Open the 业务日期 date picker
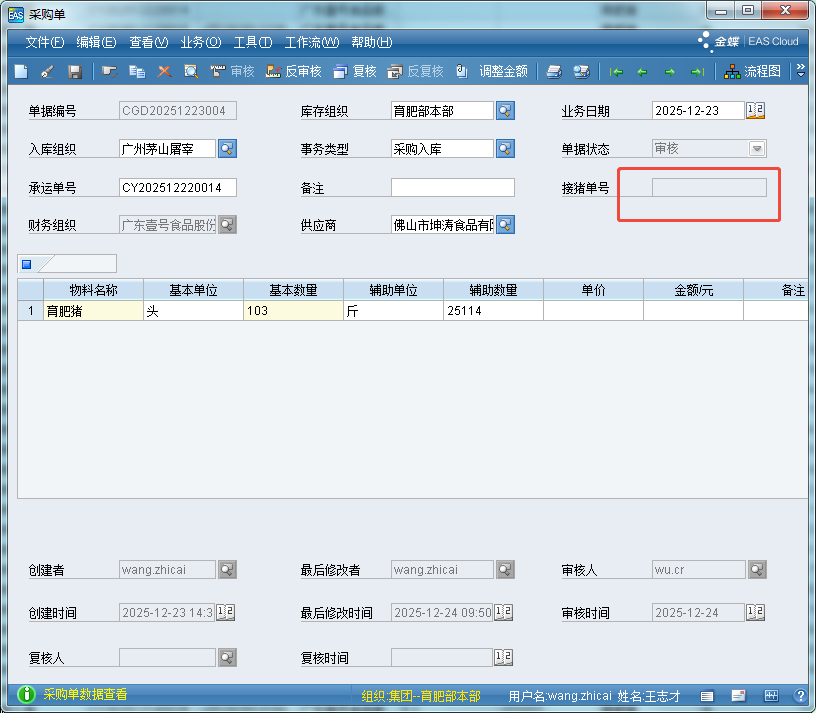The image size is (816, 713). click(x=755, y=111)
